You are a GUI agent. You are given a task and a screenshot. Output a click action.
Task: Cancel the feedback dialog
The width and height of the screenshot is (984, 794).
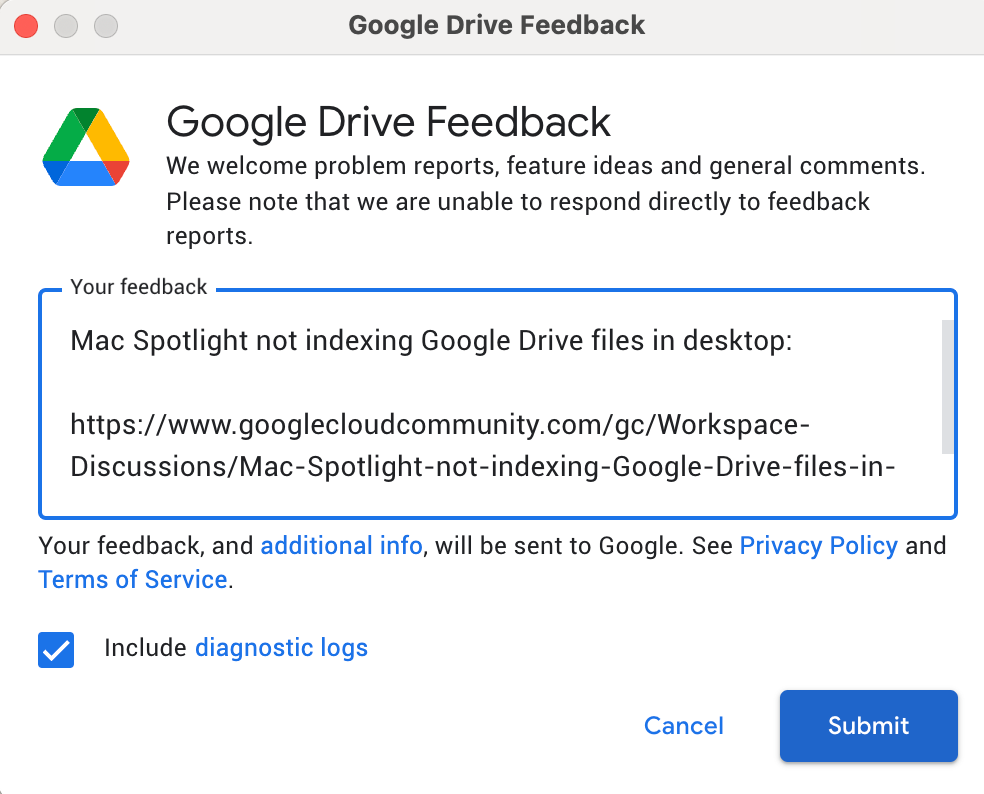point(683,726)
